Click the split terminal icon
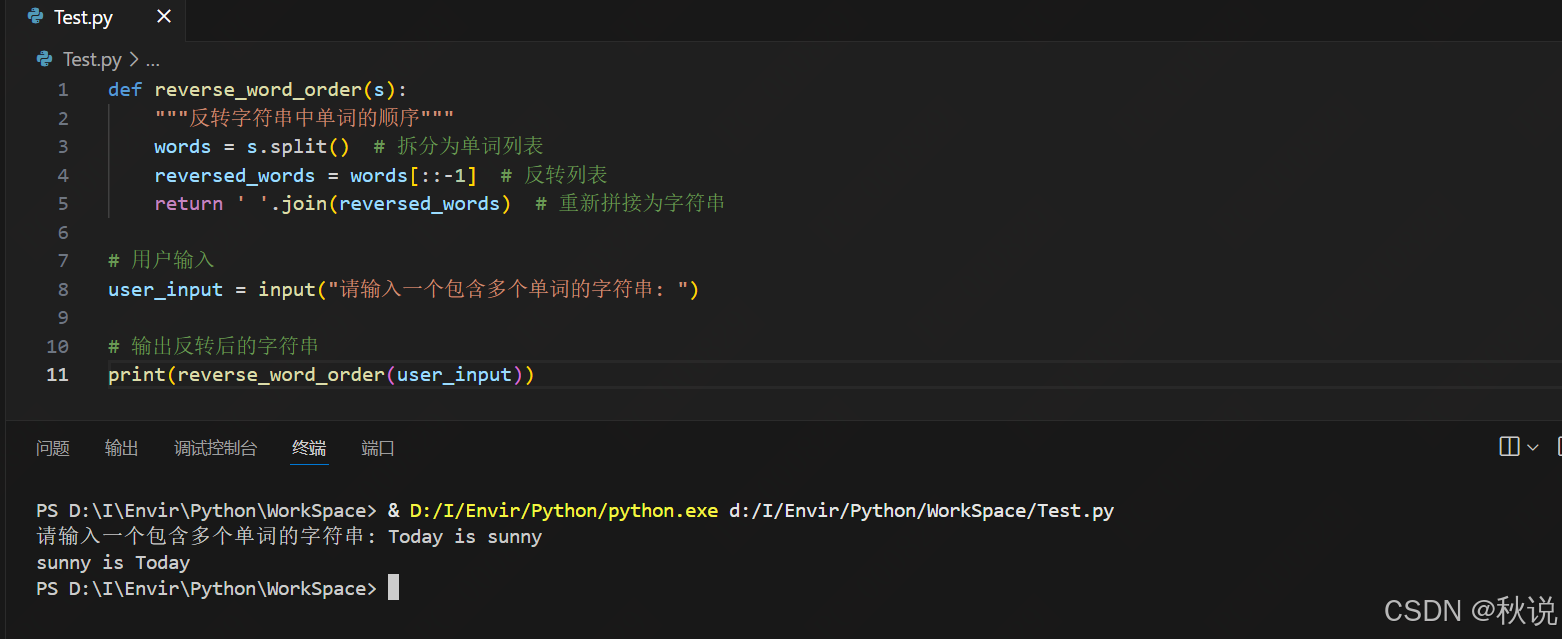The width and height of the screenshot is (1562, 639). click(x=1510, y=447)
